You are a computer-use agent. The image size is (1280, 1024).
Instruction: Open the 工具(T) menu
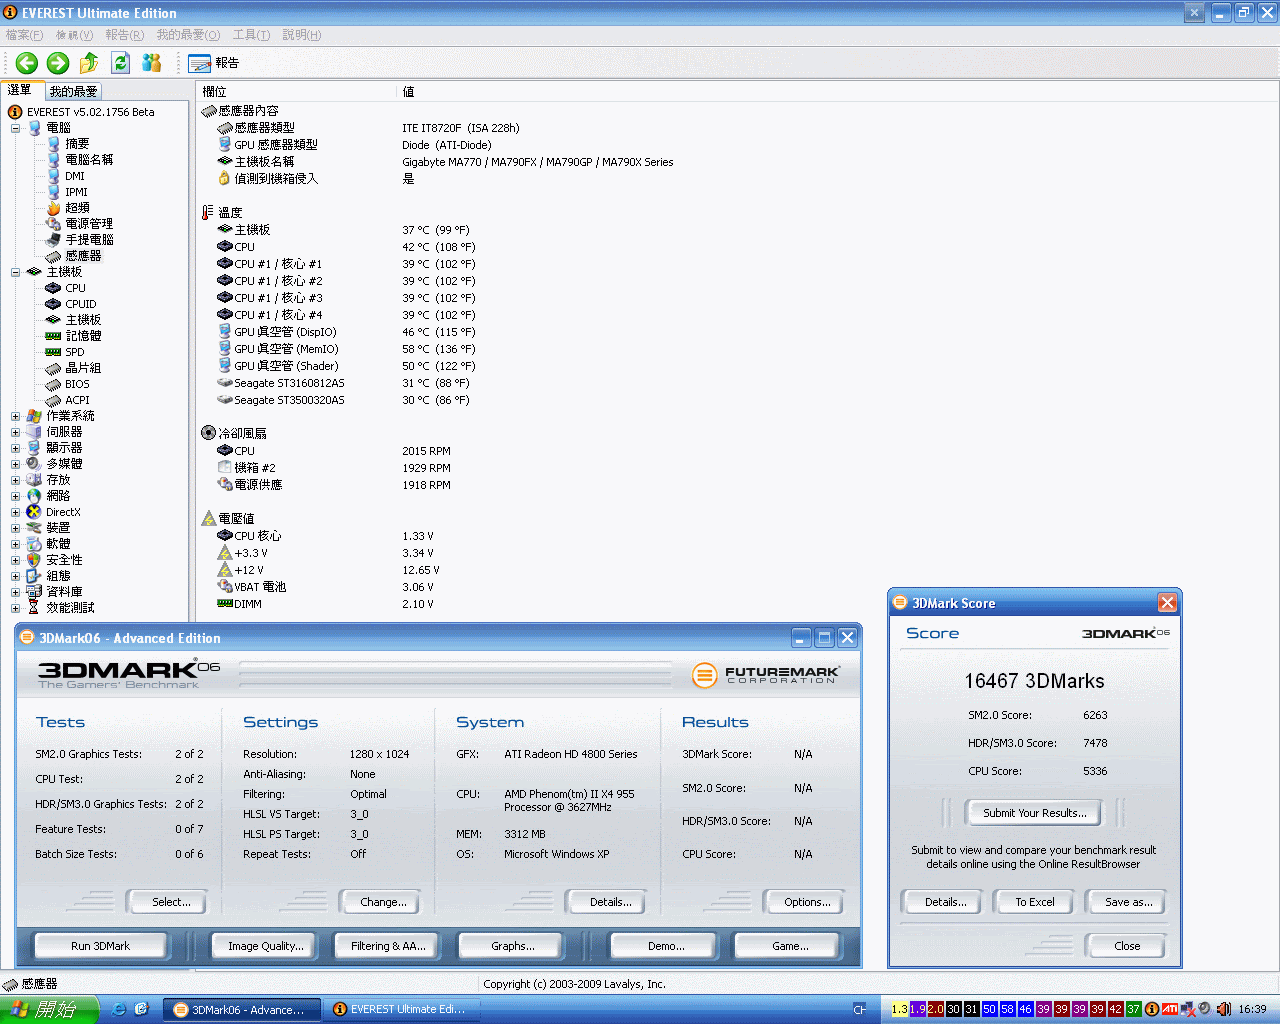tap(251, 35)
